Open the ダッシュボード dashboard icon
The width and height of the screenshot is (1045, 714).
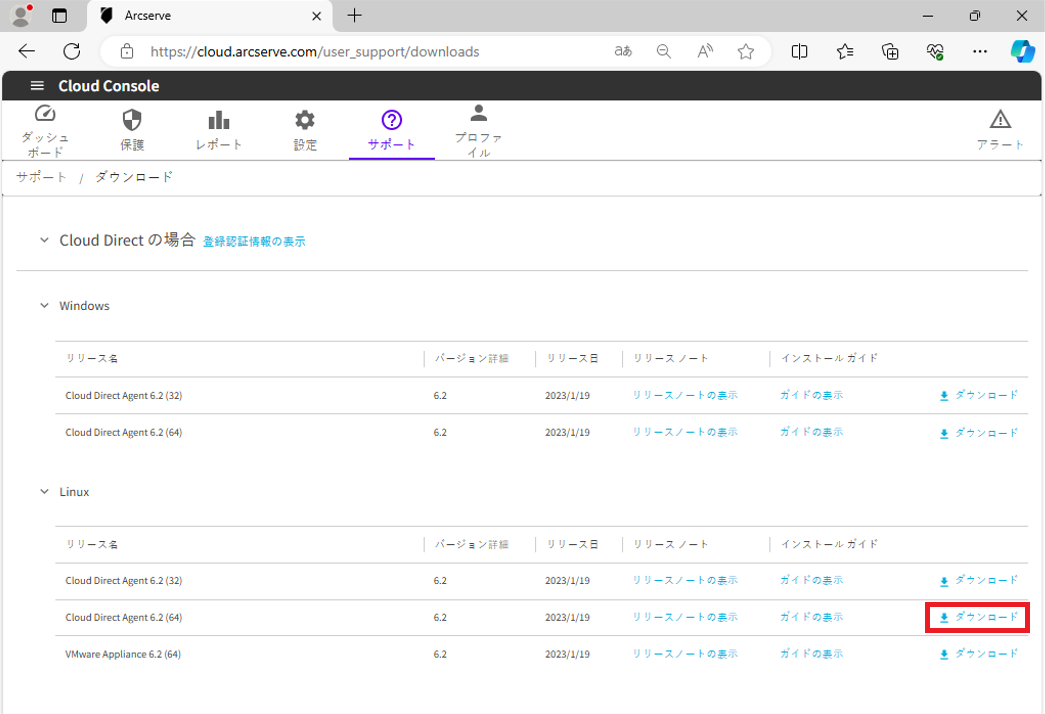coord(45,114)
